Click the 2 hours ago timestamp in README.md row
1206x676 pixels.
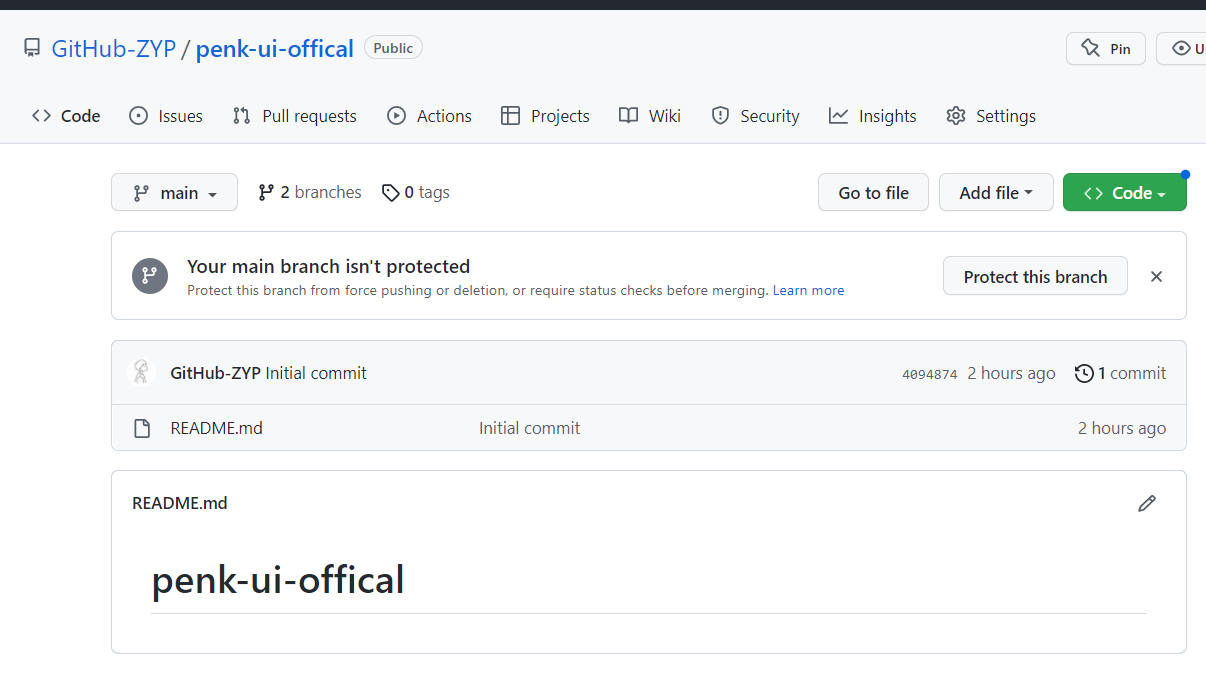coord(1122,428)
